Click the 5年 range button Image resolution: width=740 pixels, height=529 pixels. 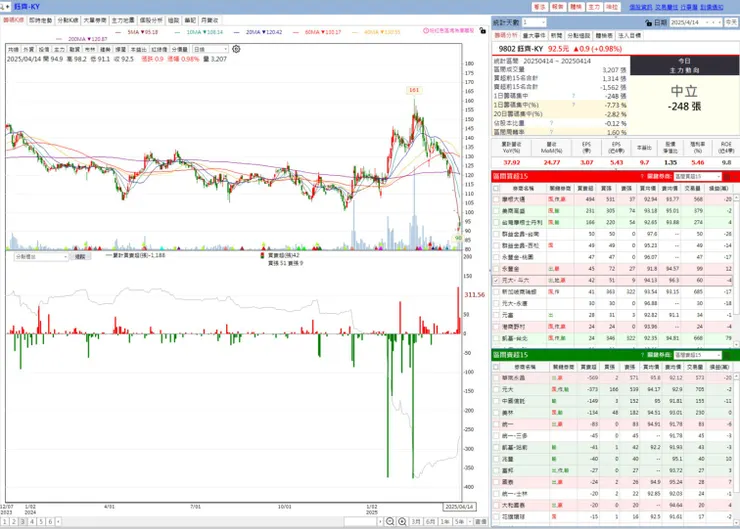pyautogui.click(x=460, y=521)
